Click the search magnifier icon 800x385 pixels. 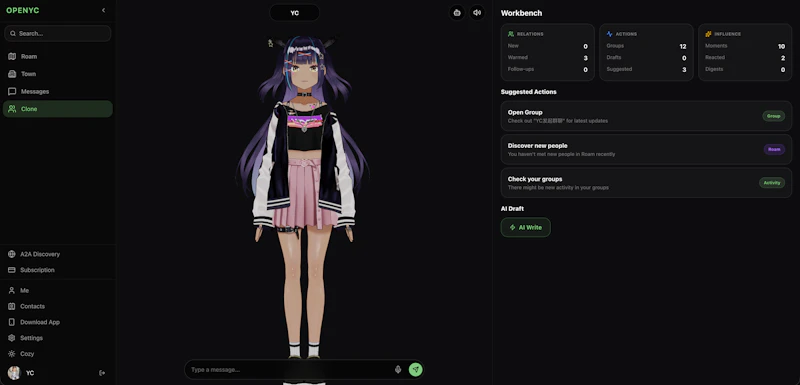(13, 34)
